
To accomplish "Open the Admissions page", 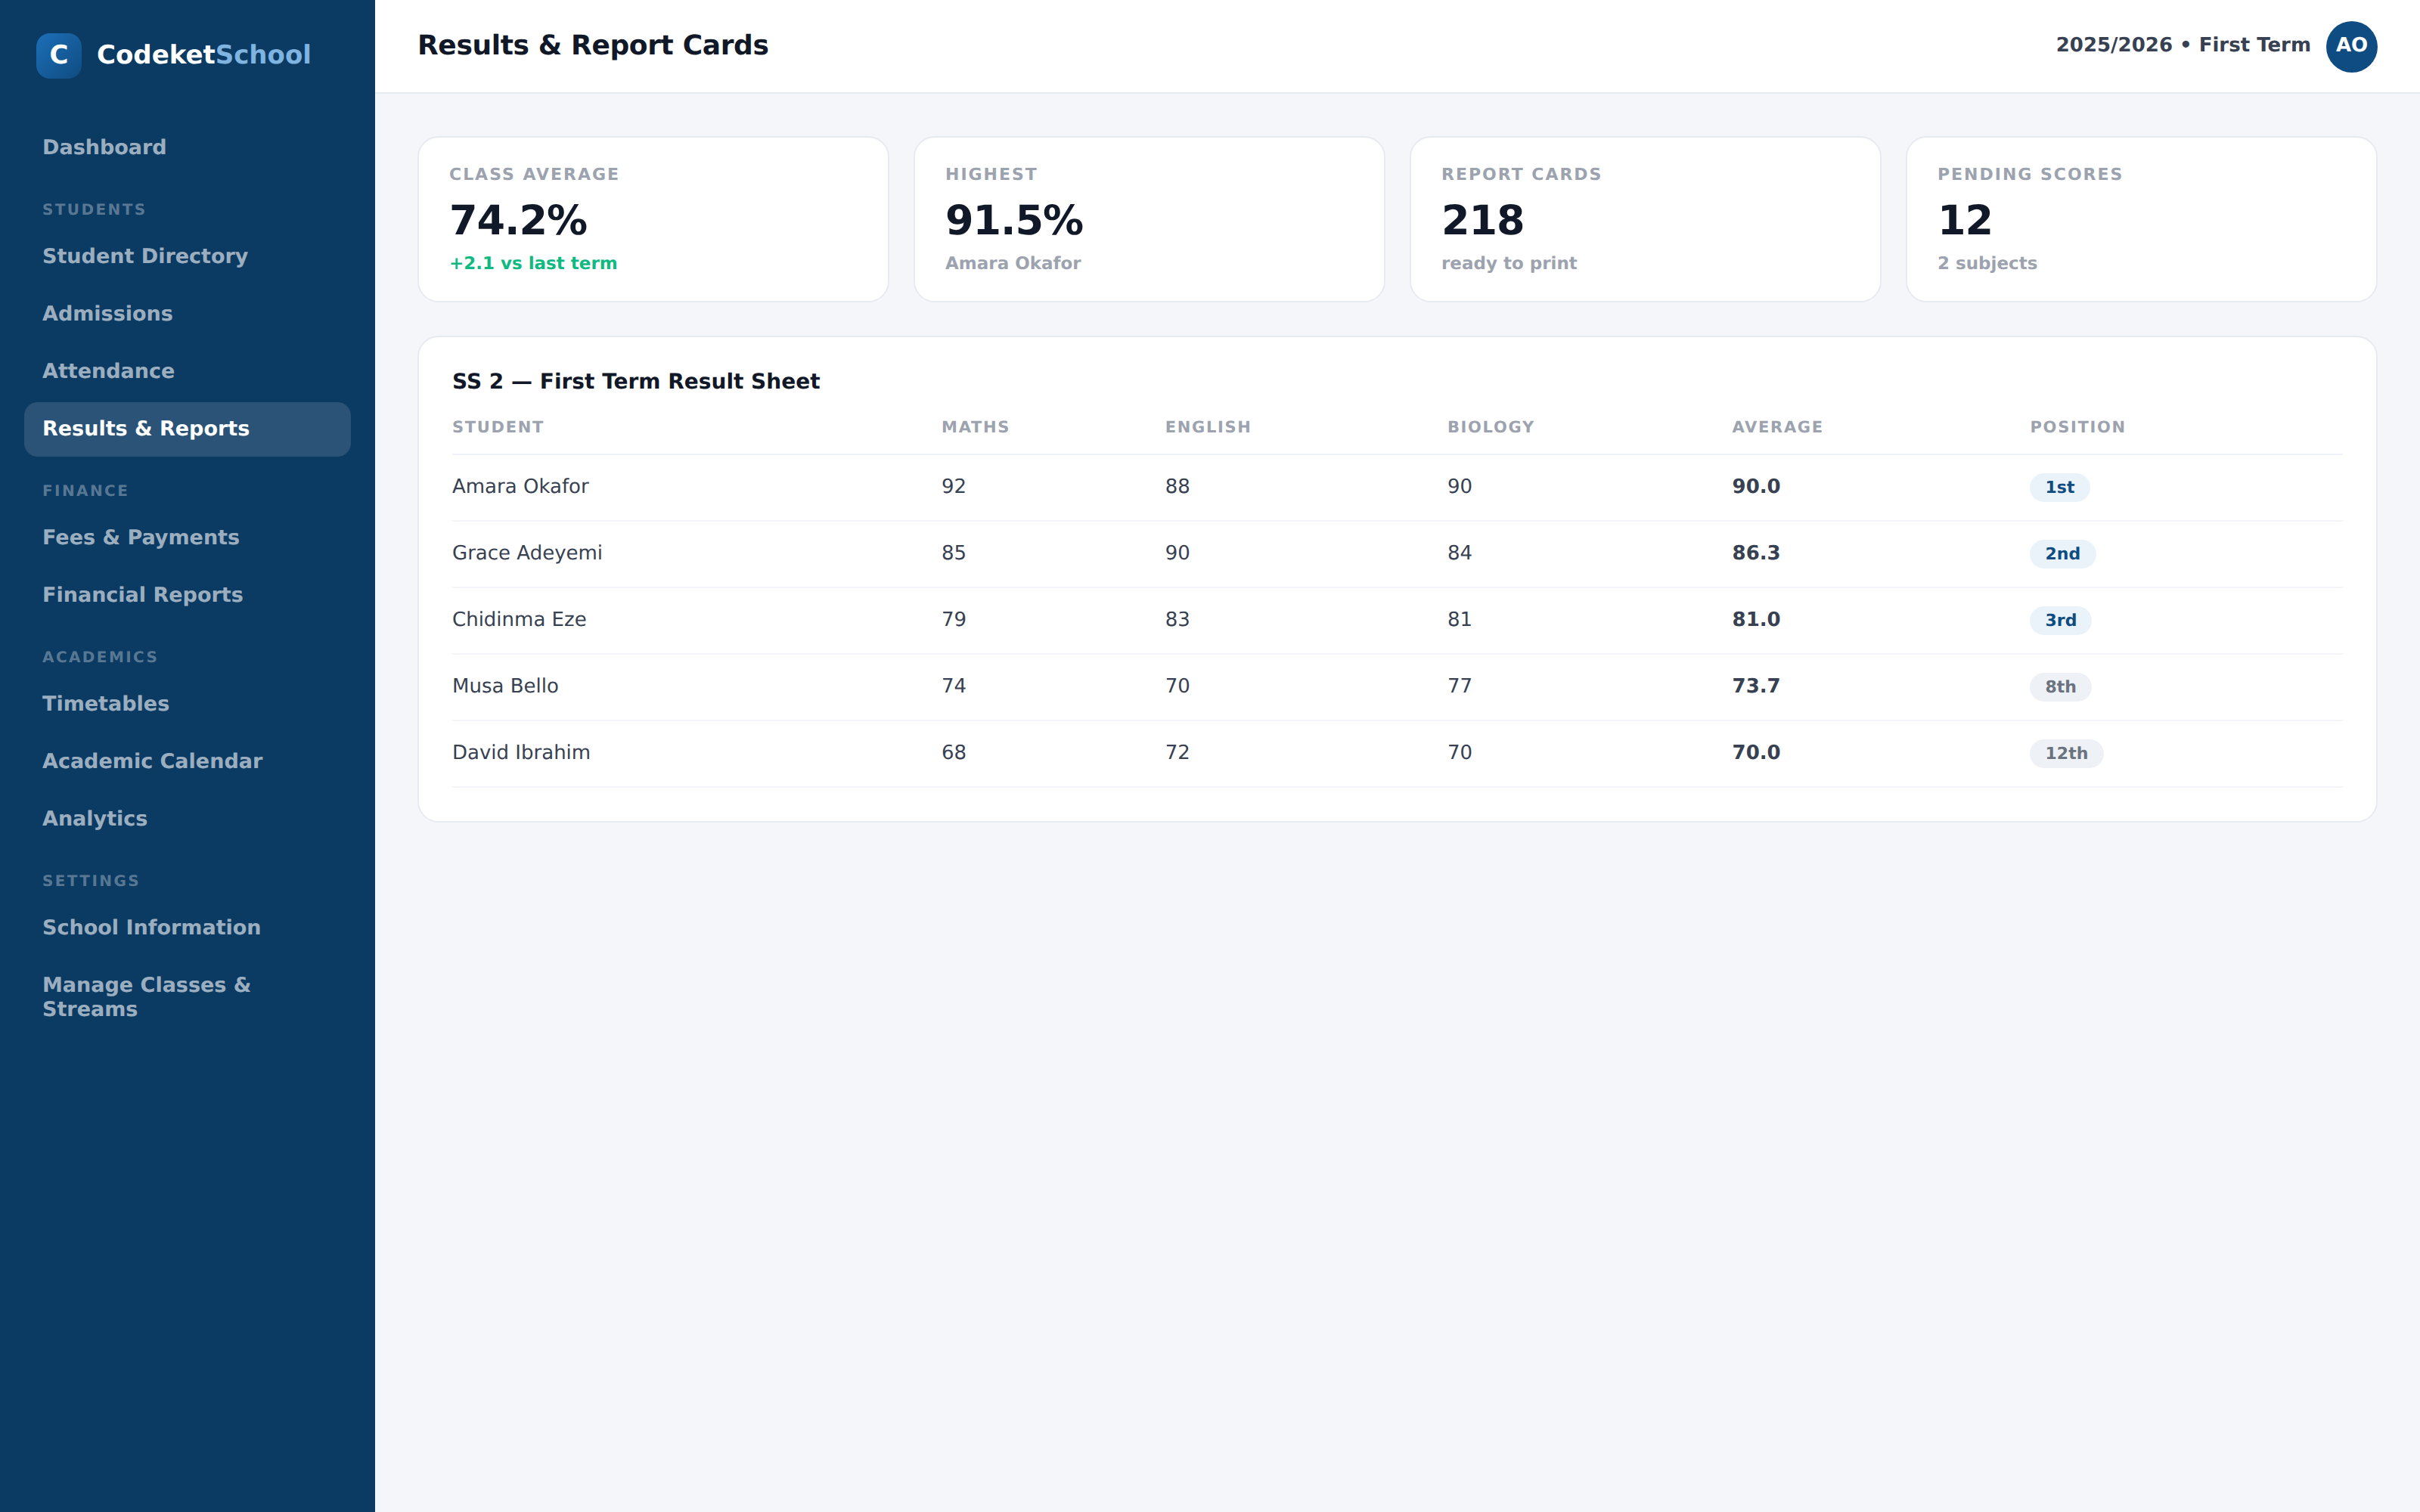I will 187,314.
